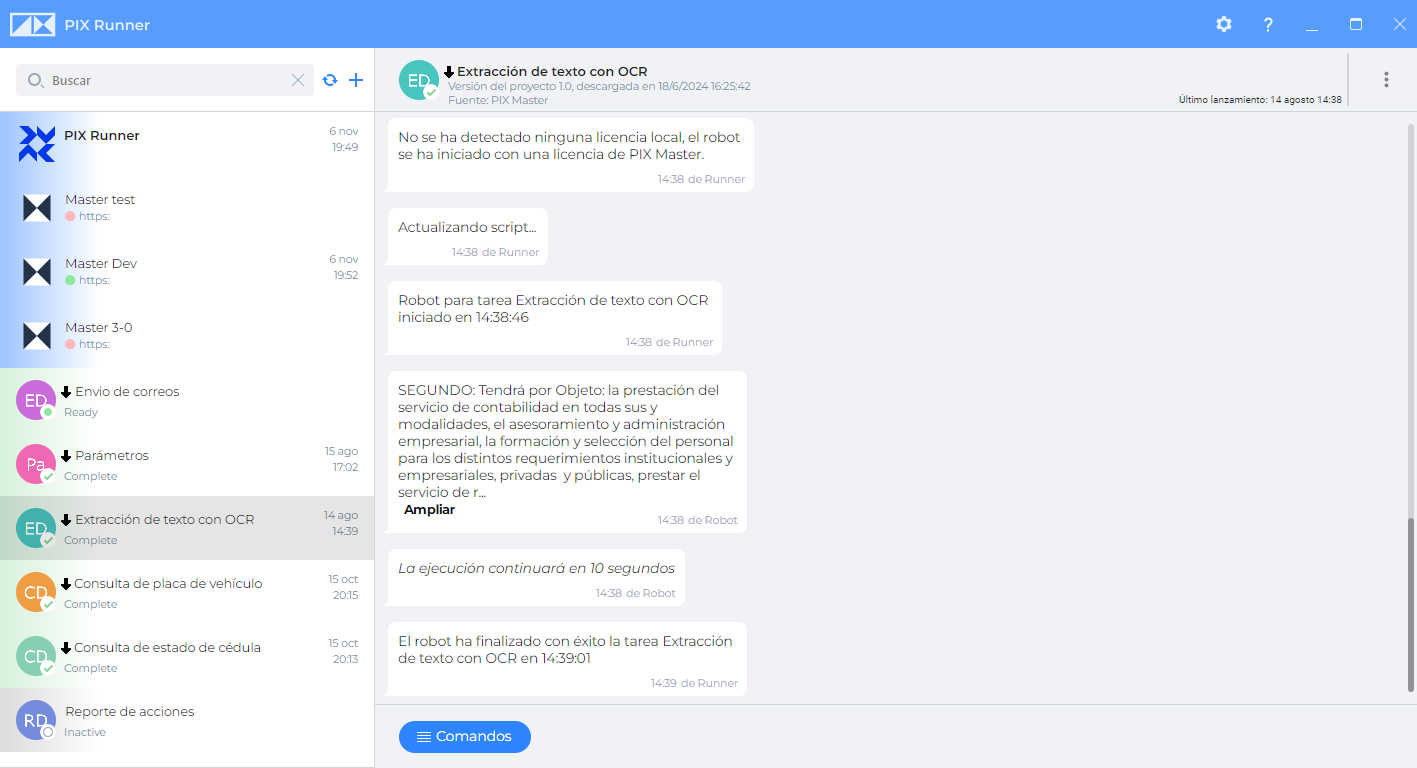Open Consulta de placa de vehículo robot
The image size is (1417, 768).
tap(187, 592)
